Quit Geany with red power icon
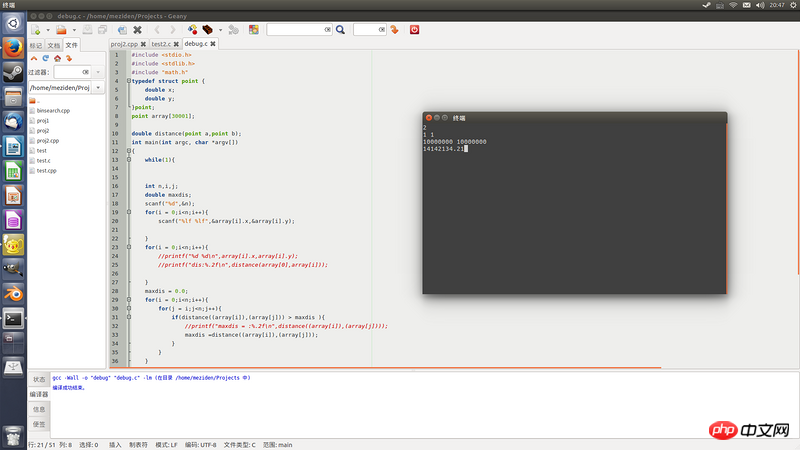 point(414,30)
